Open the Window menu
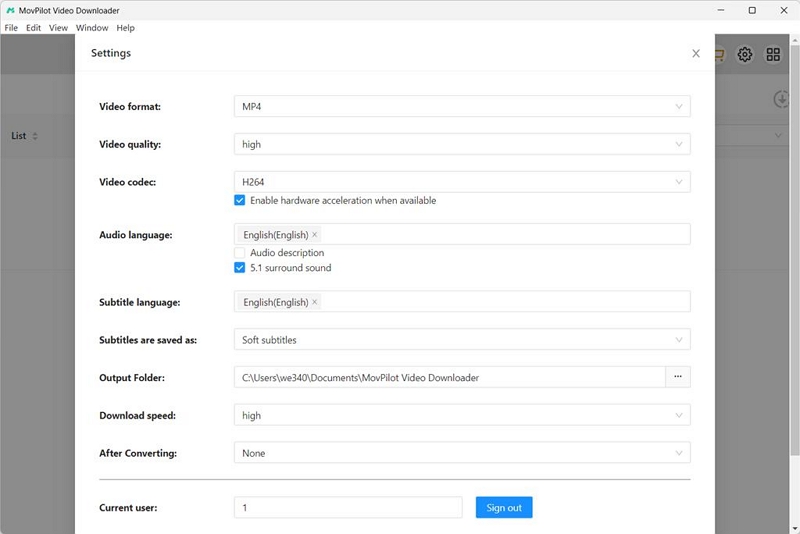 coord(92,28)
